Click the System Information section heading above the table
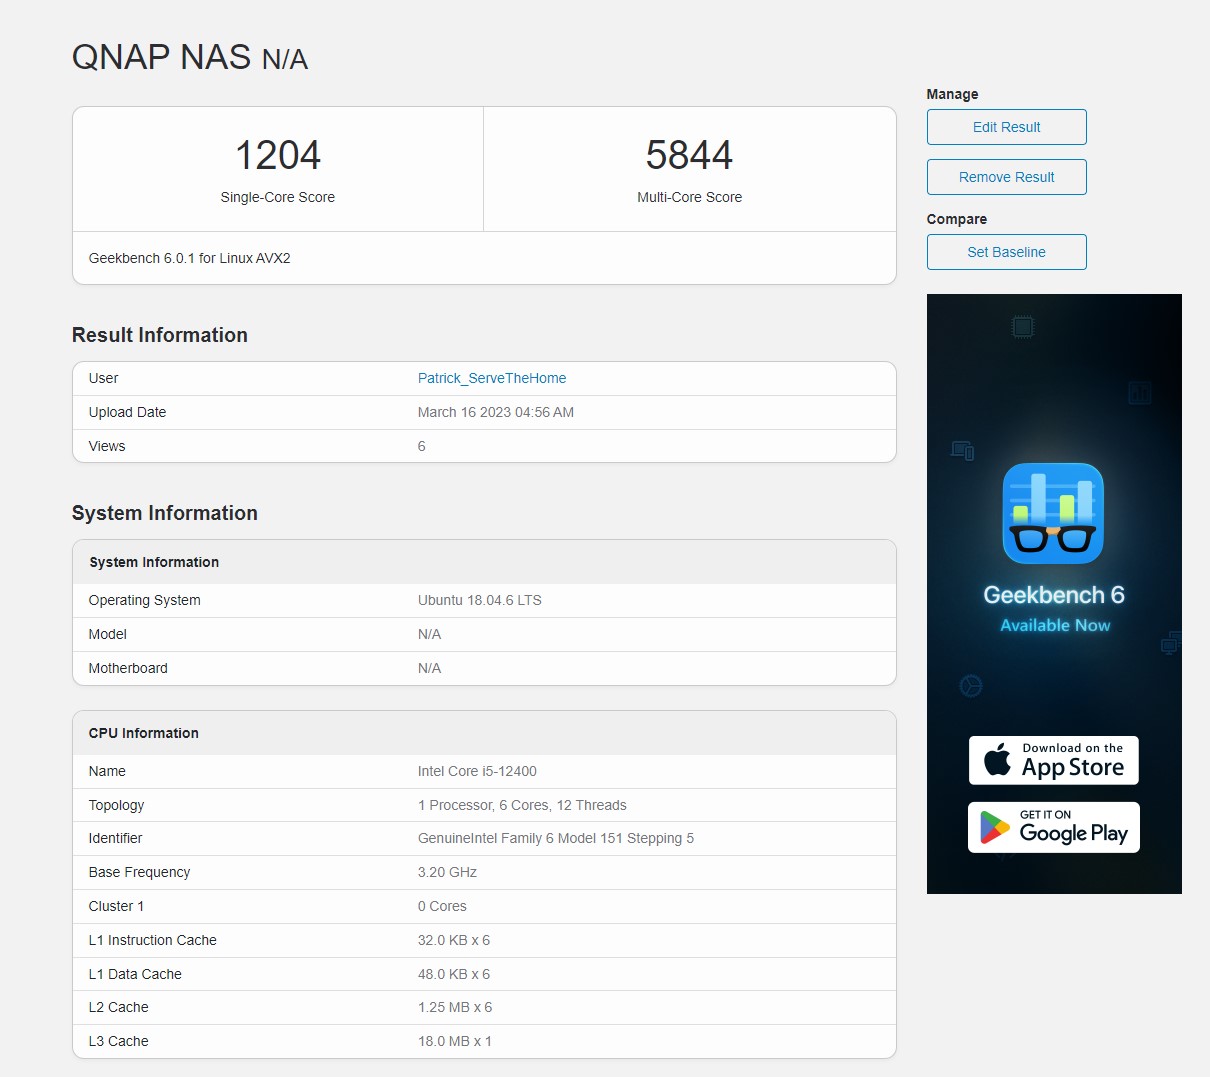The height and width of the screenshot is (1077, 1210). 165,513
